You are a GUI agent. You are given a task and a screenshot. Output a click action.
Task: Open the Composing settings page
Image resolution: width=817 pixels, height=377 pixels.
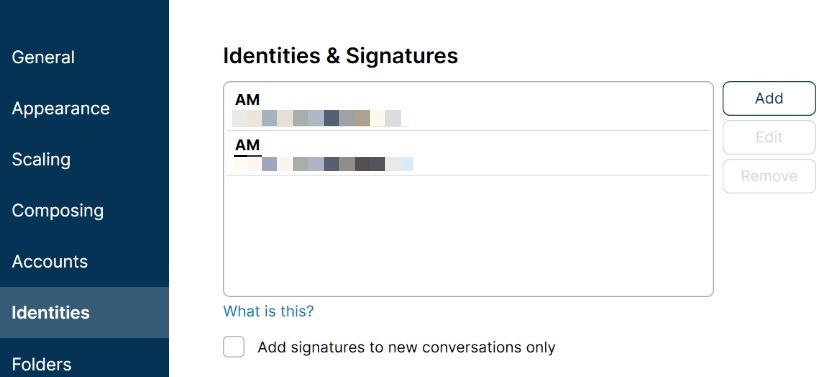click(x=57, y=210)
